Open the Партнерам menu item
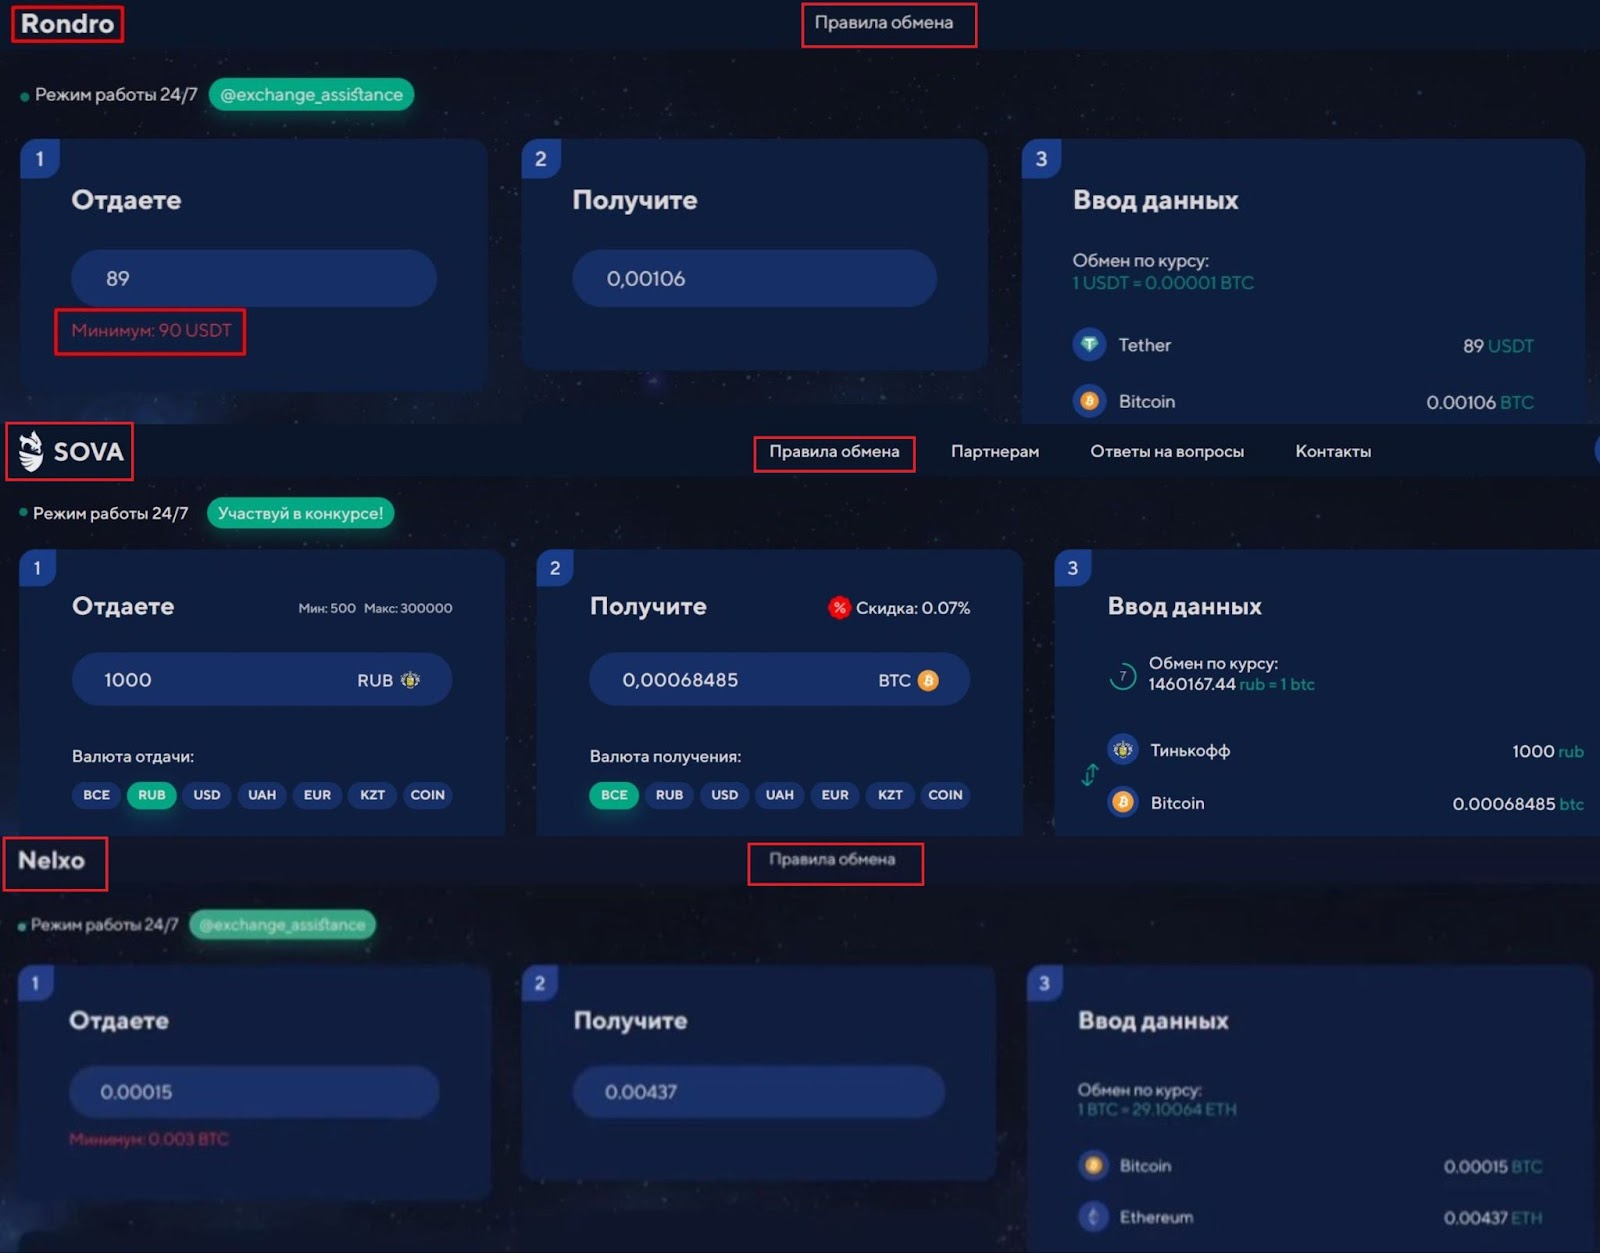Image resolution: width=1600 pixels, height=1253 pixels. tap(995, 452)
